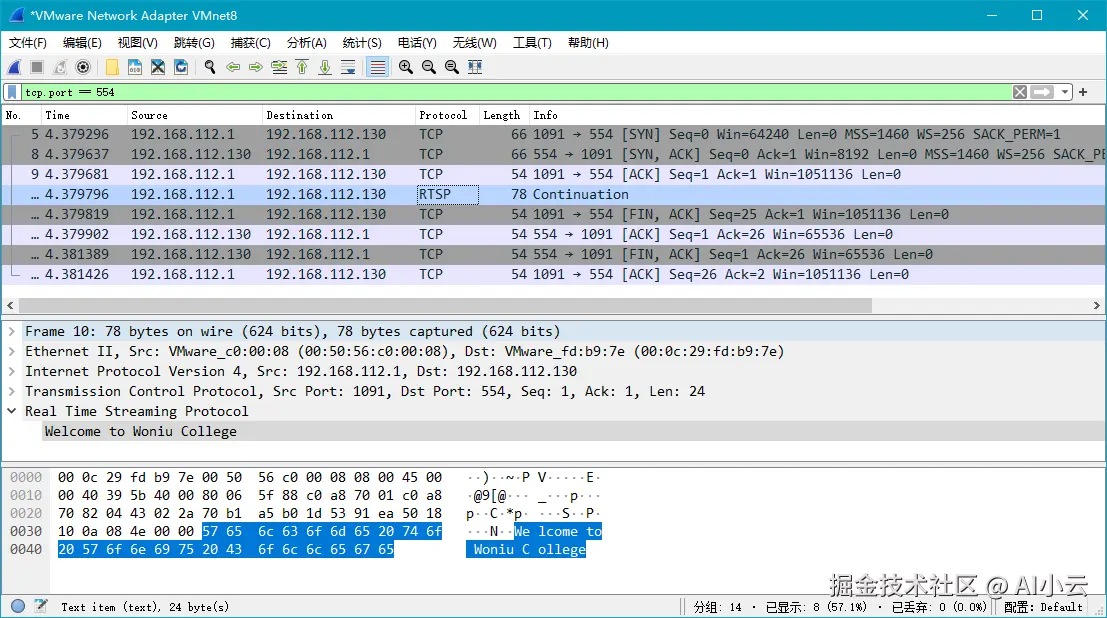
Task: Select the last ACK packet at 4.381426
Action: point(554,274)
